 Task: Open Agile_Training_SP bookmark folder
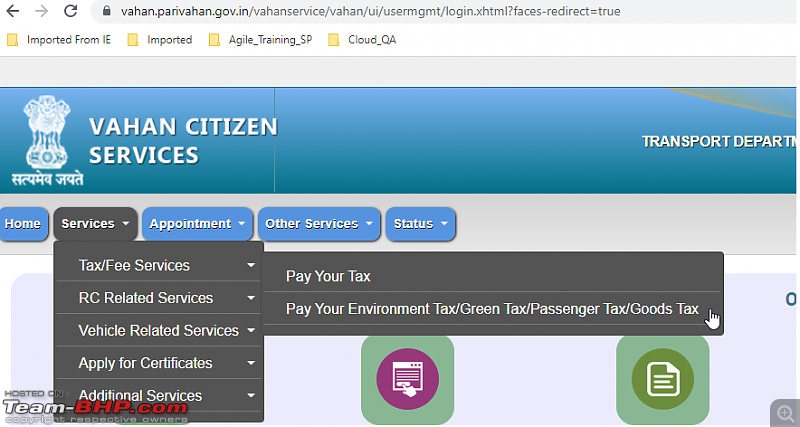point(260,40)
